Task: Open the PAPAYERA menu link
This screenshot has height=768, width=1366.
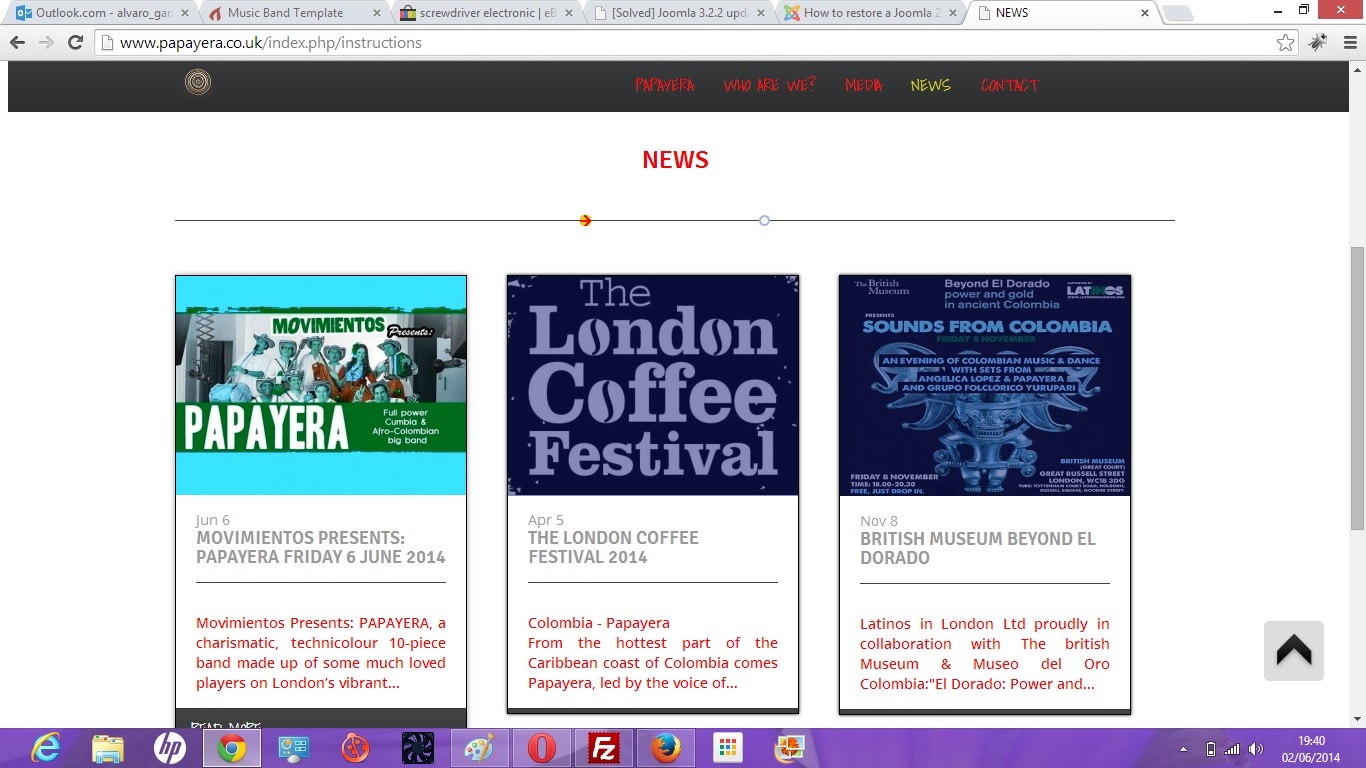Action: [665, 85]
